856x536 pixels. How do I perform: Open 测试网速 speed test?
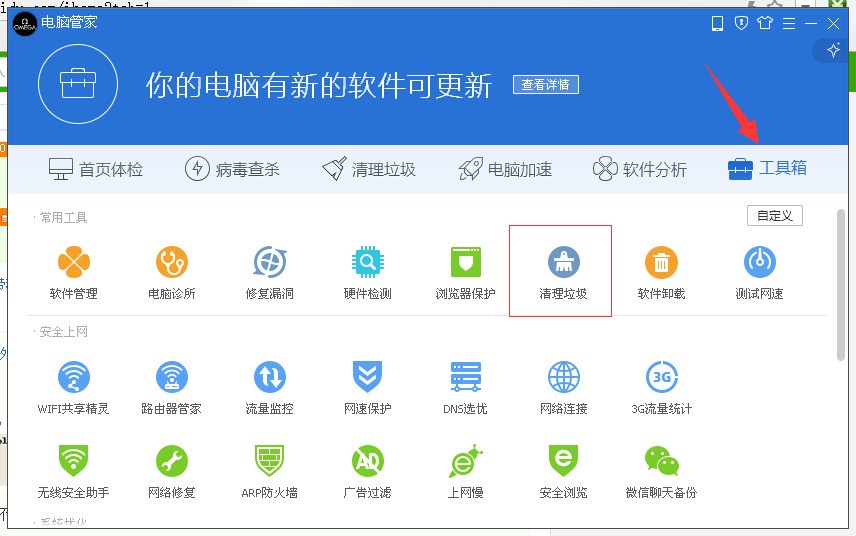click(759, 273)
